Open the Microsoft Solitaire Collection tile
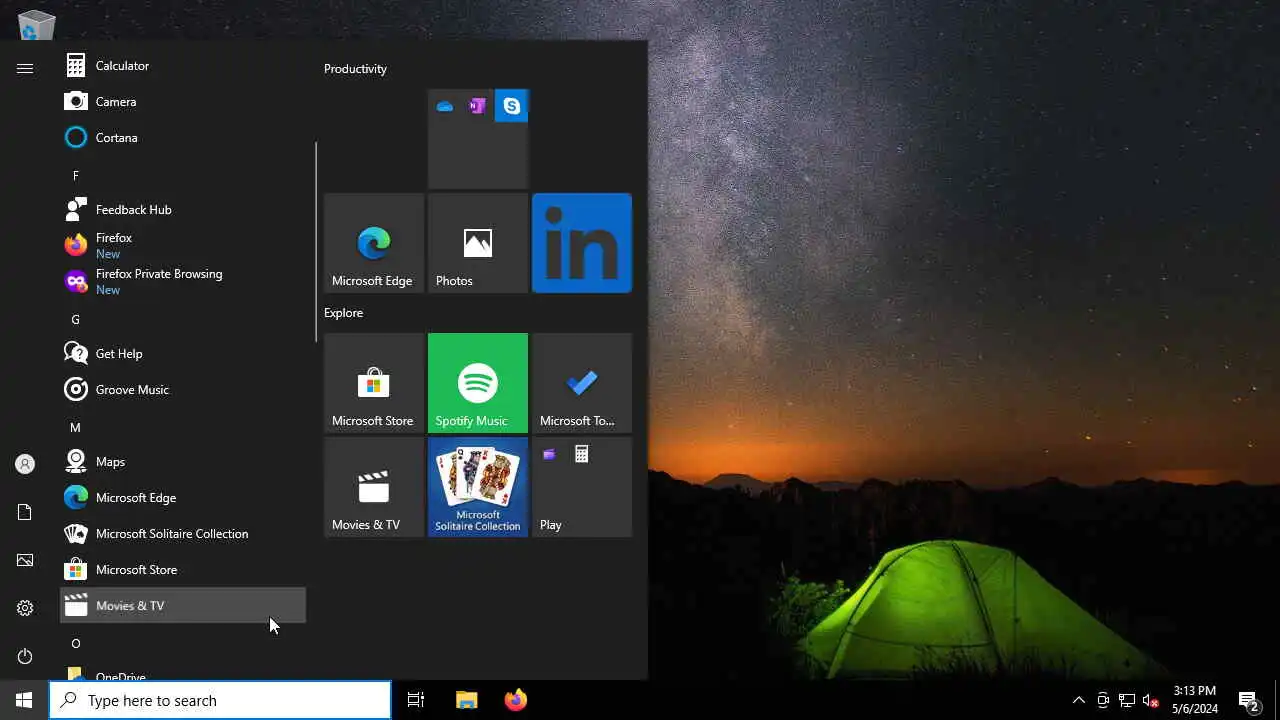 tap(478, 487)
